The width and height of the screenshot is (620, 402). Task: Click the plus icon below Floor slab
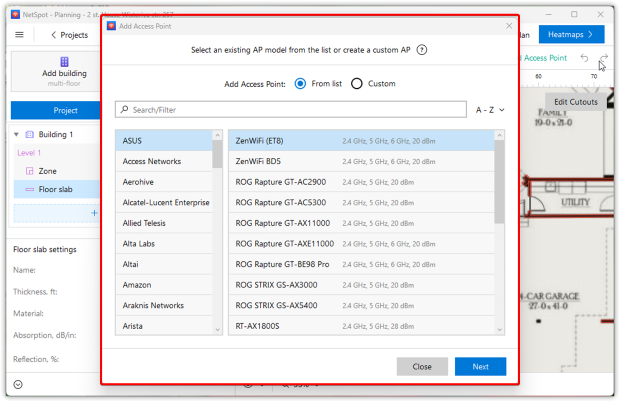94,213
